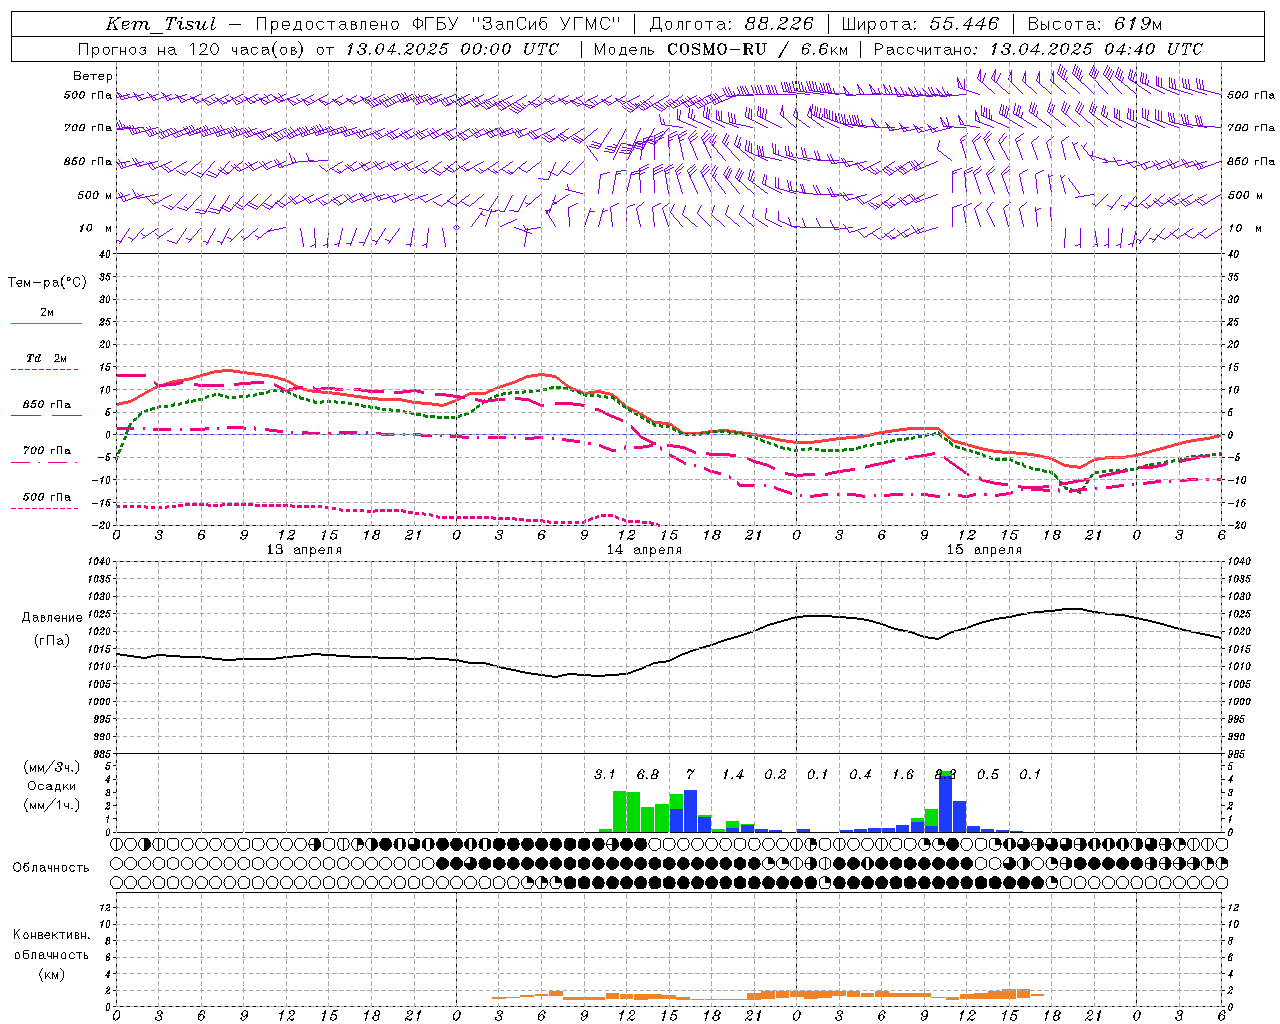
Task: Click the '10 м' wind level label on left
Action: [96, 228]
